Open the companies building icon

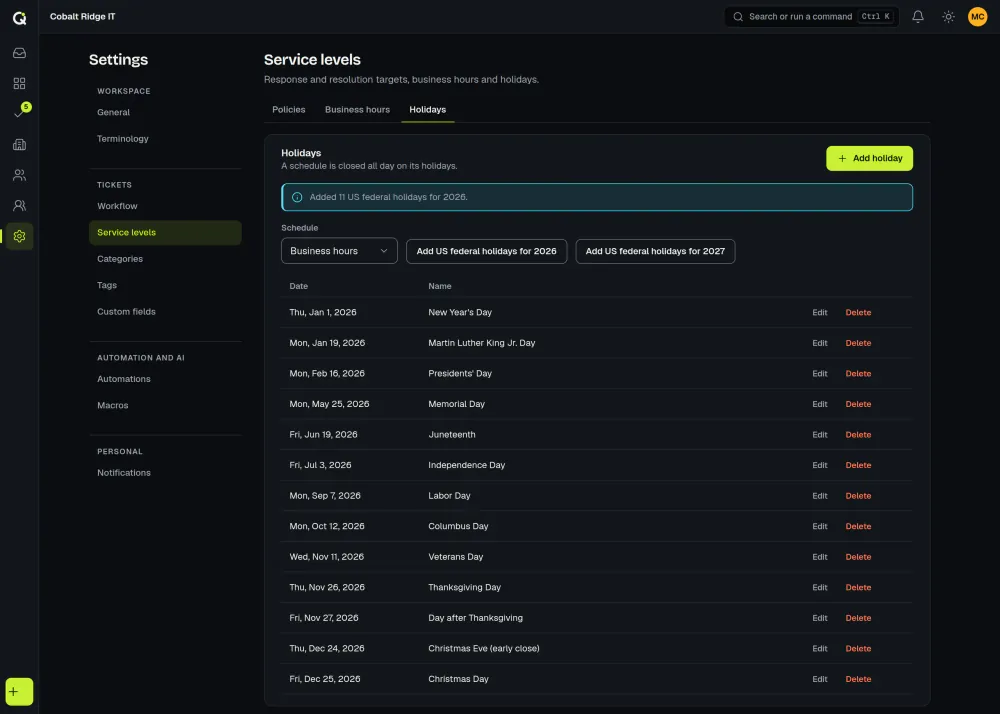point(19,145)
